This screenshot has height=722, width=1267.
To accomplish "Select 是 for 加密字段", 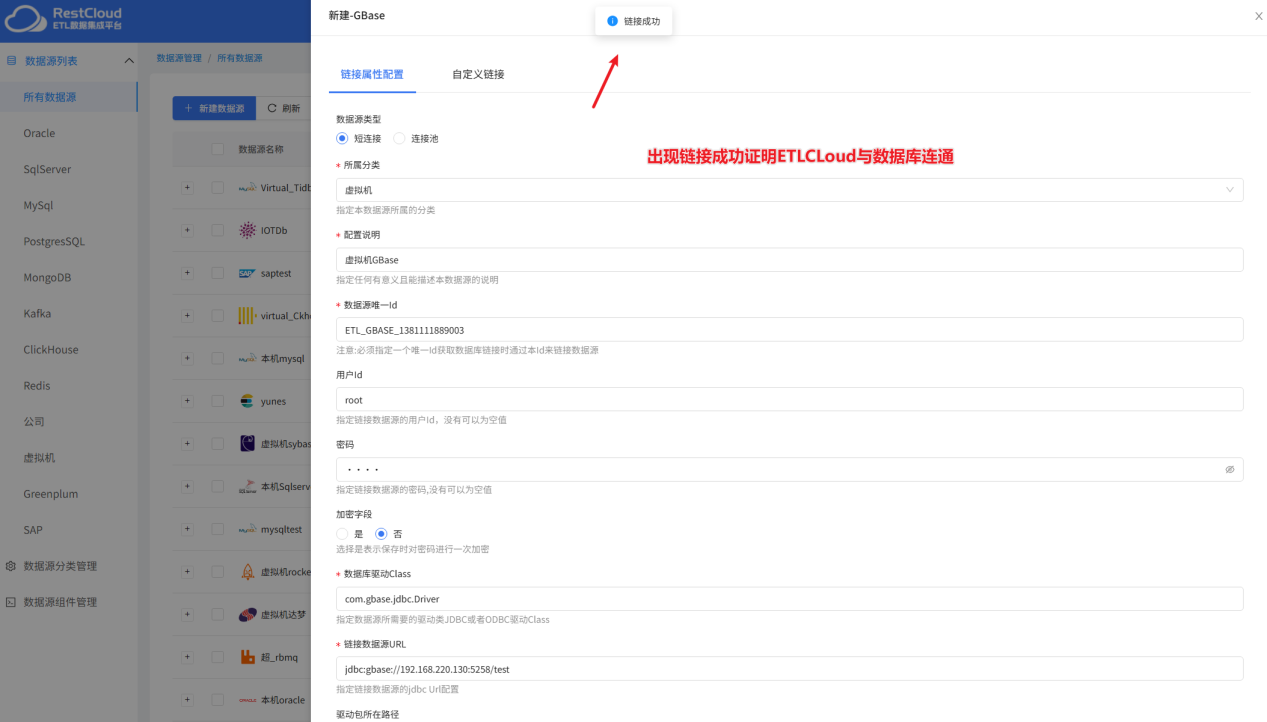I will (341, 533).
